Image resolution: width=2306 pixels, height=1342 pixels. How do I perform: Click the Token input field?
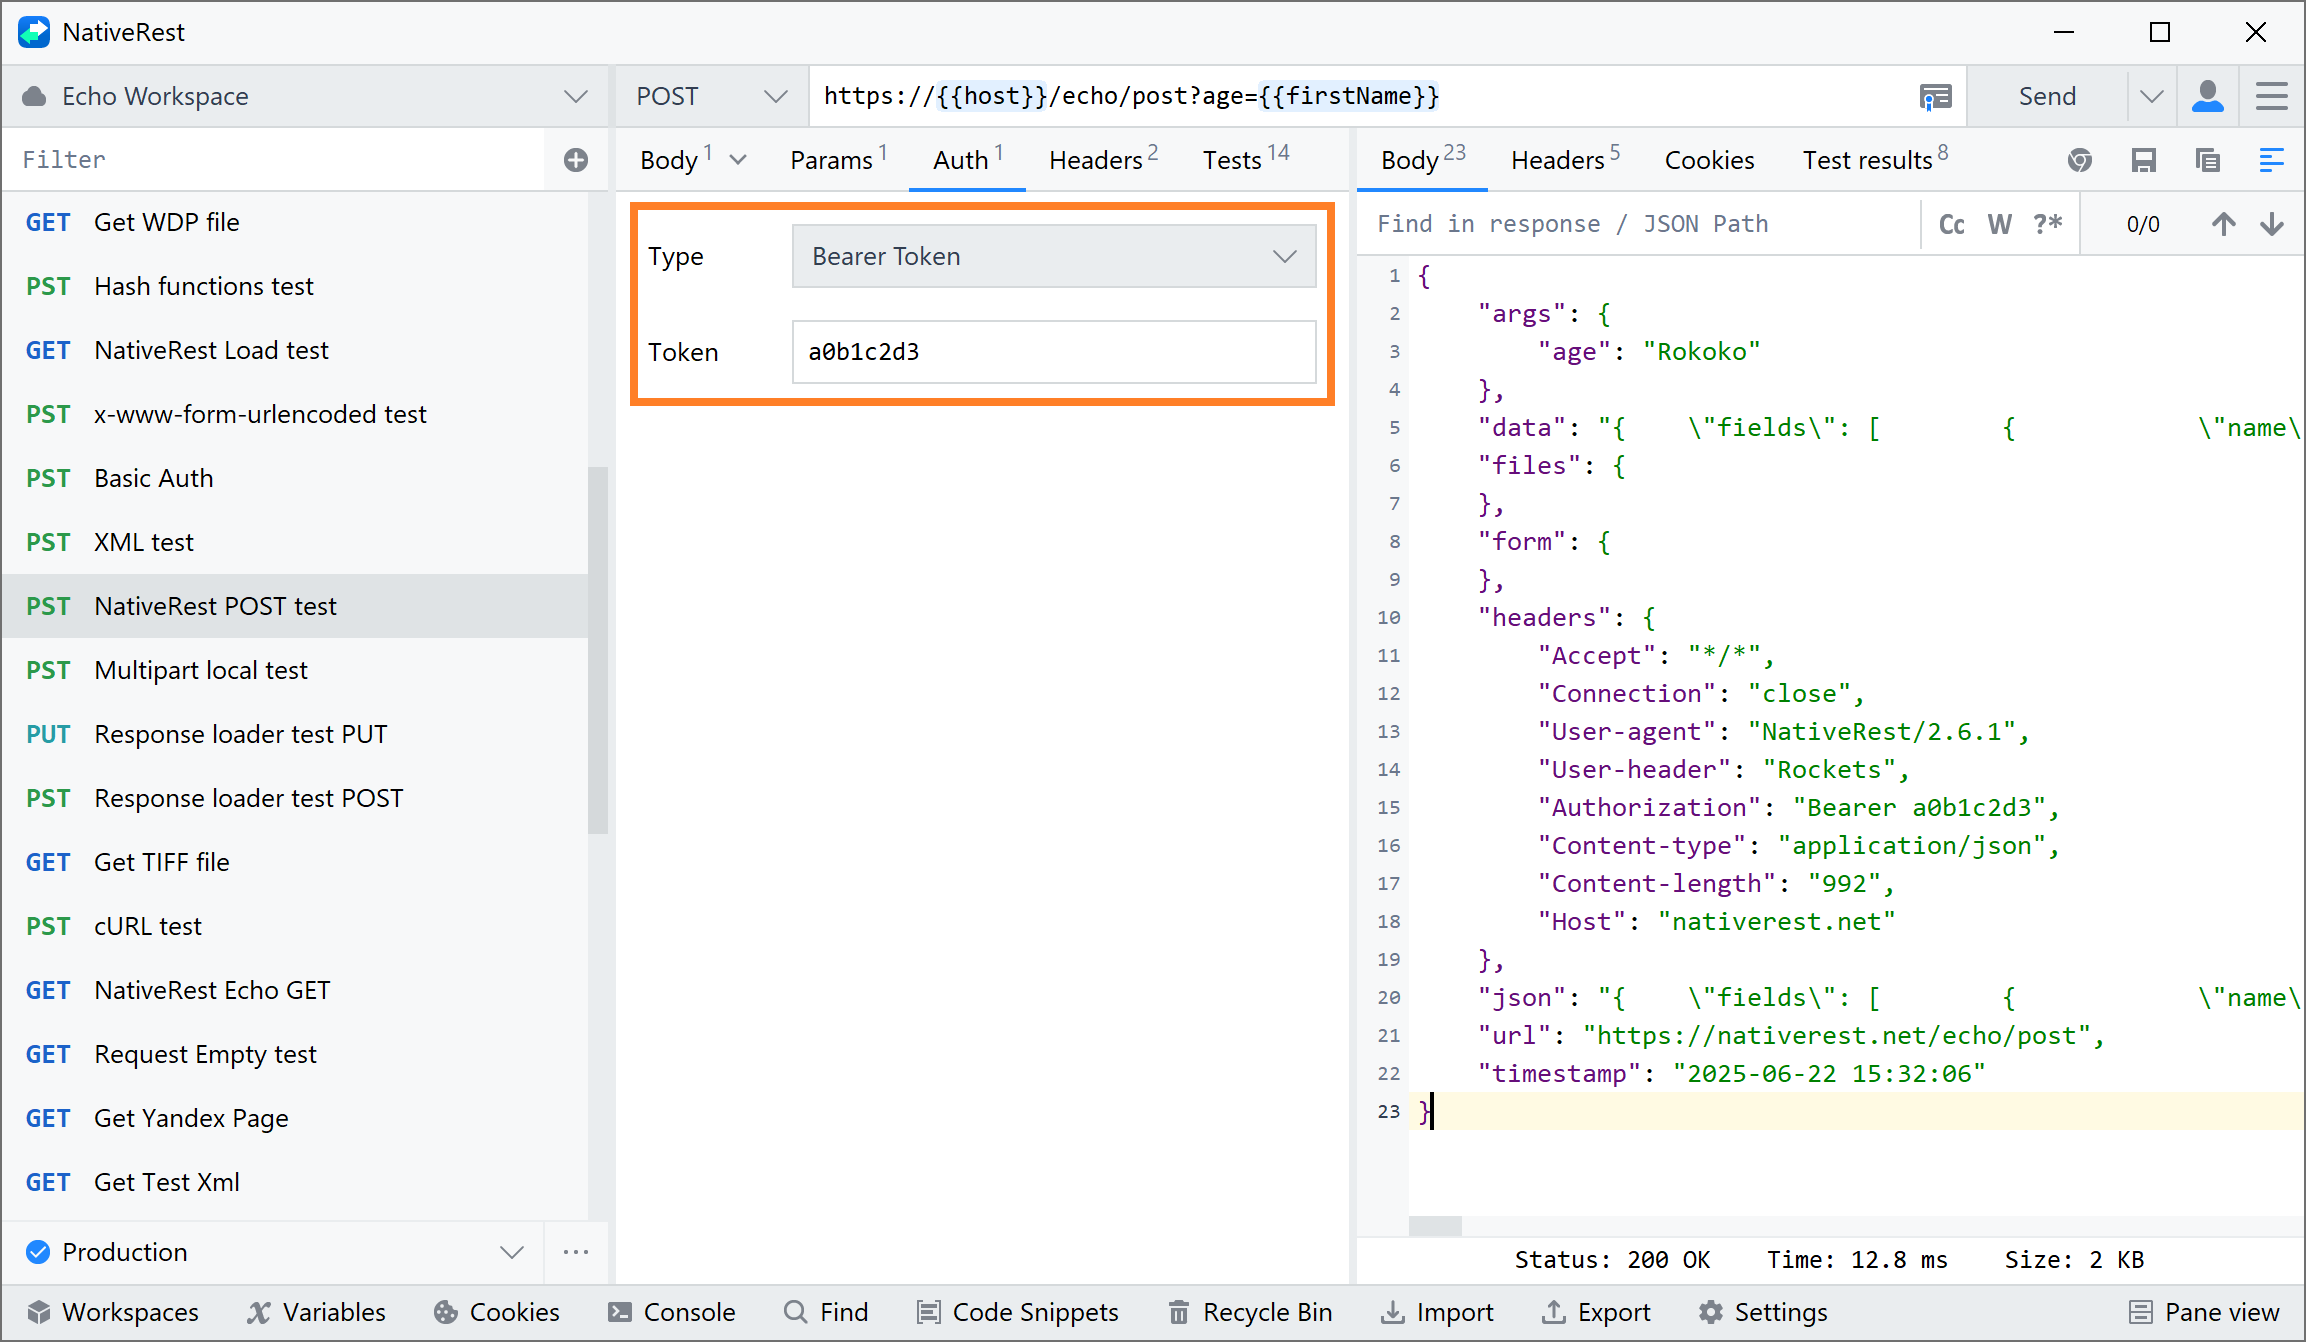point(1054,352)
